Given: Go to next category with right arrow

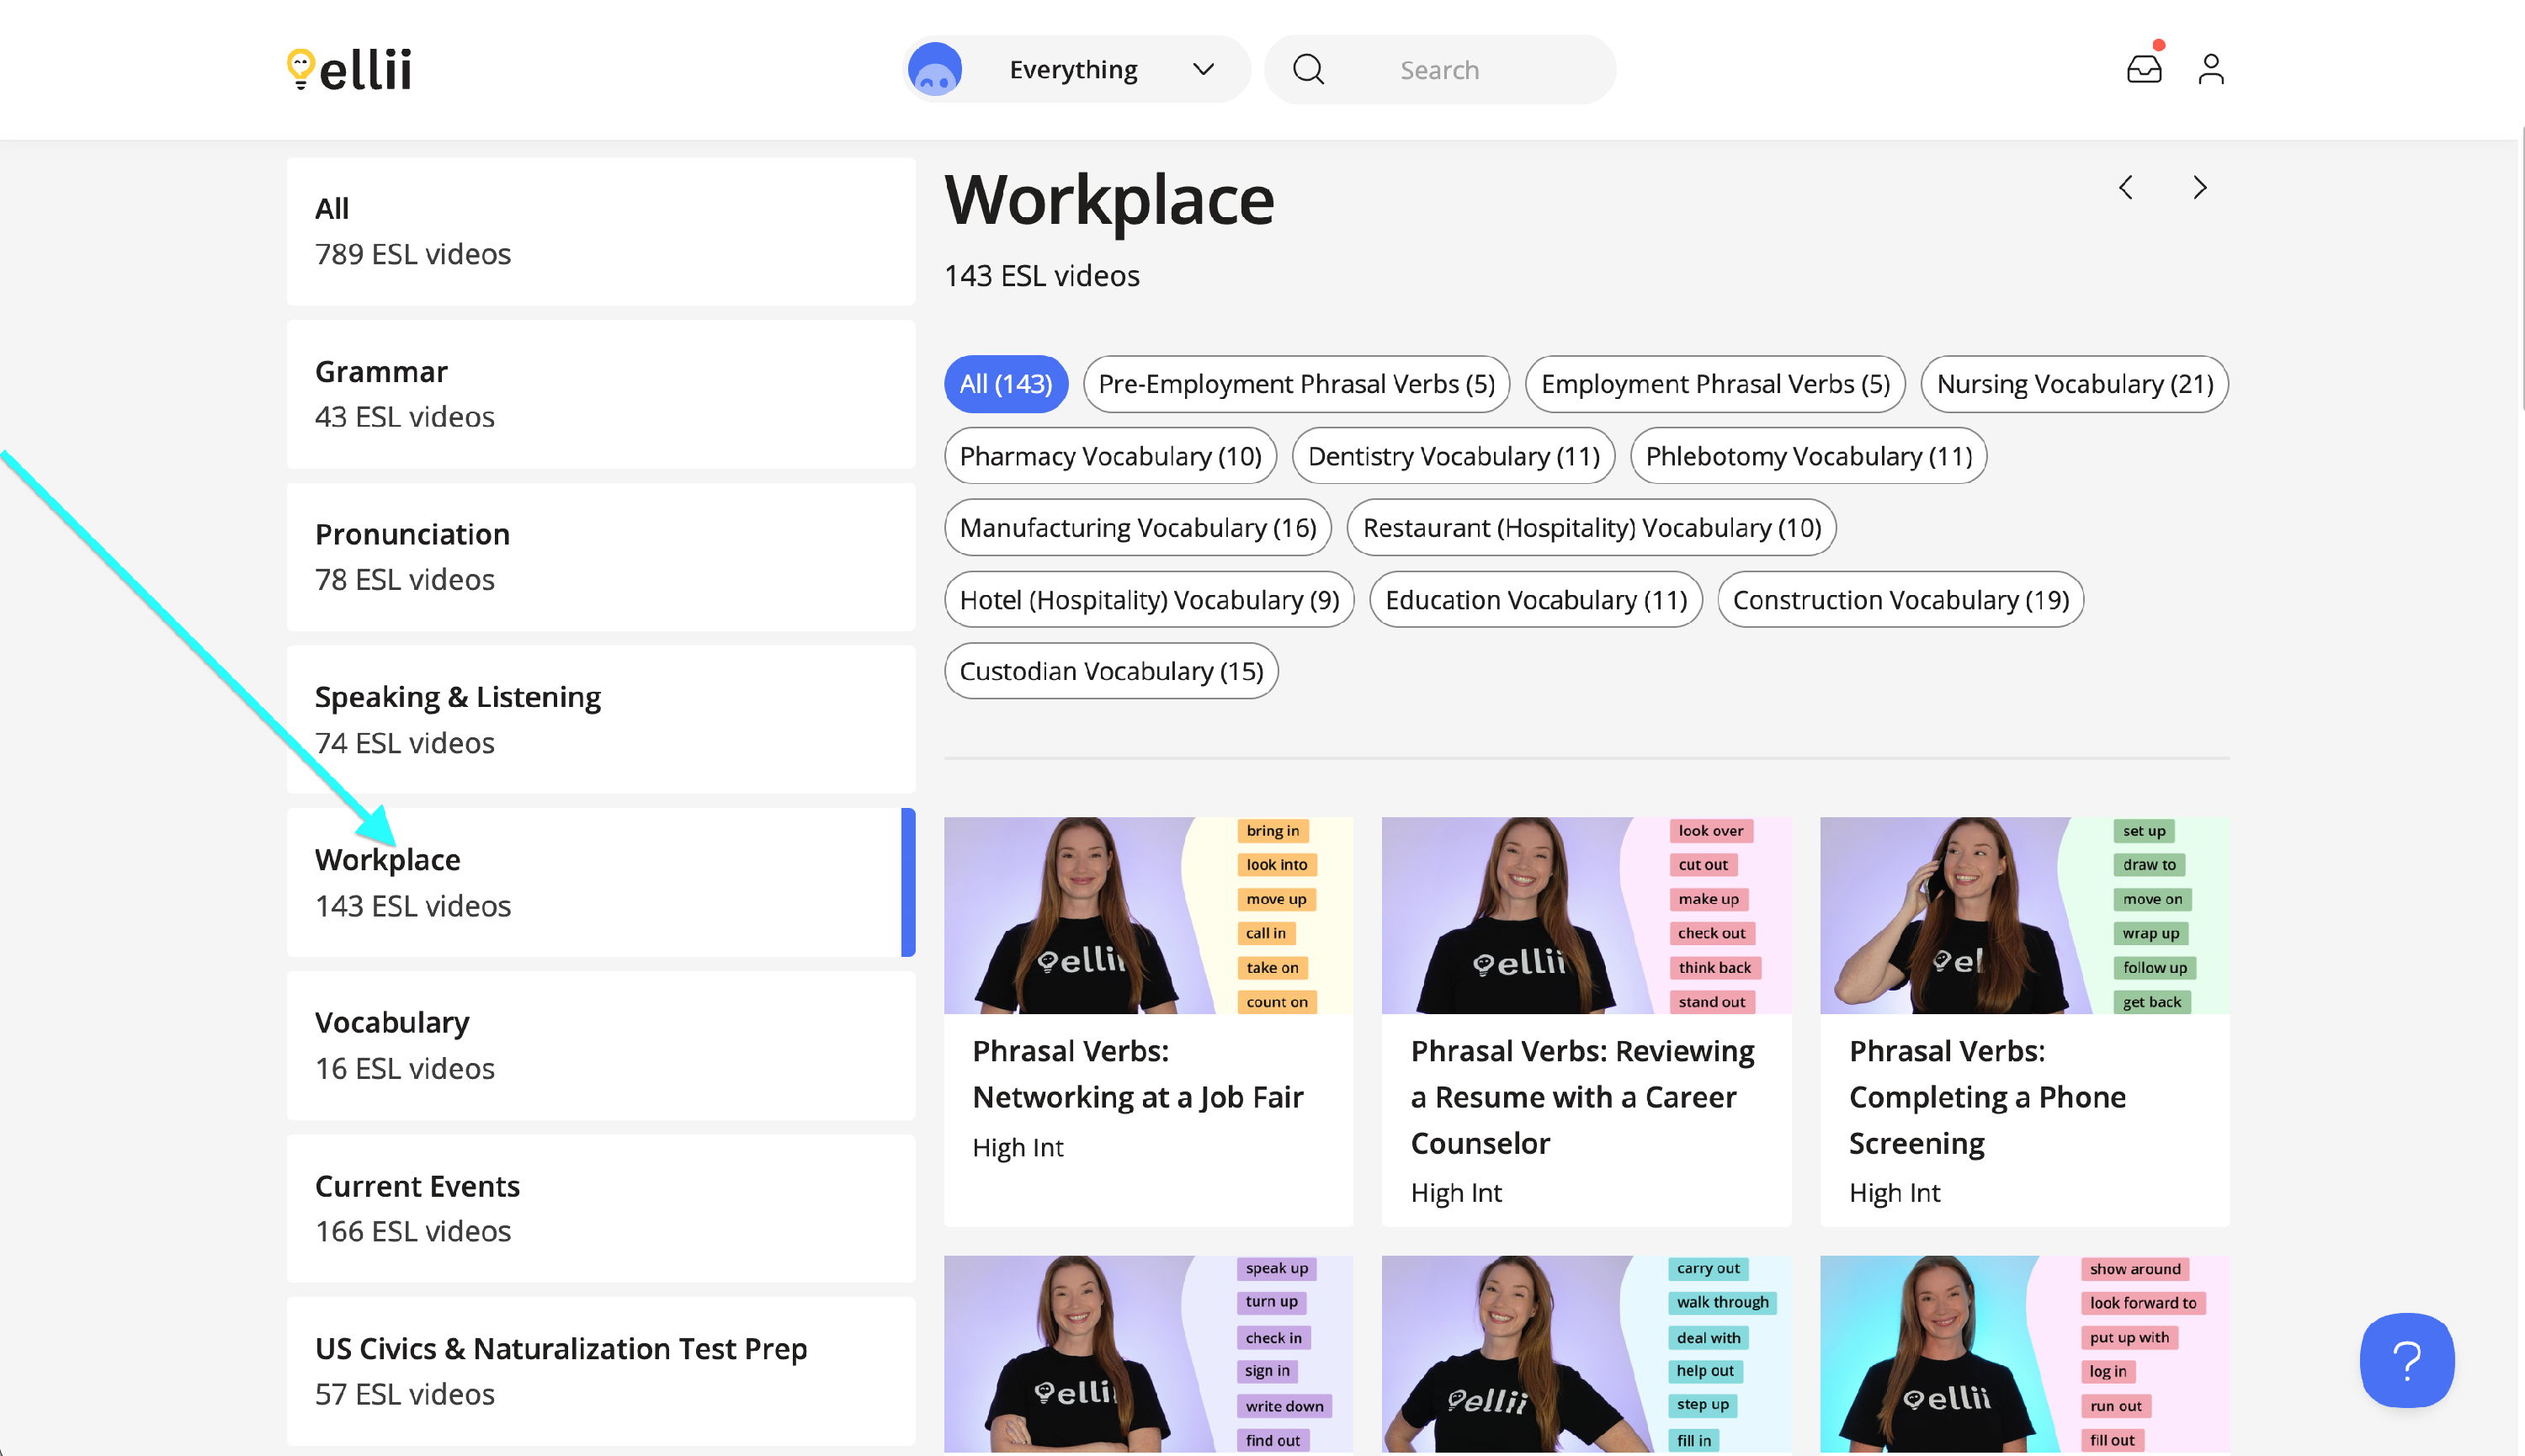Looking at the screenshot, I should (2199, 187).
